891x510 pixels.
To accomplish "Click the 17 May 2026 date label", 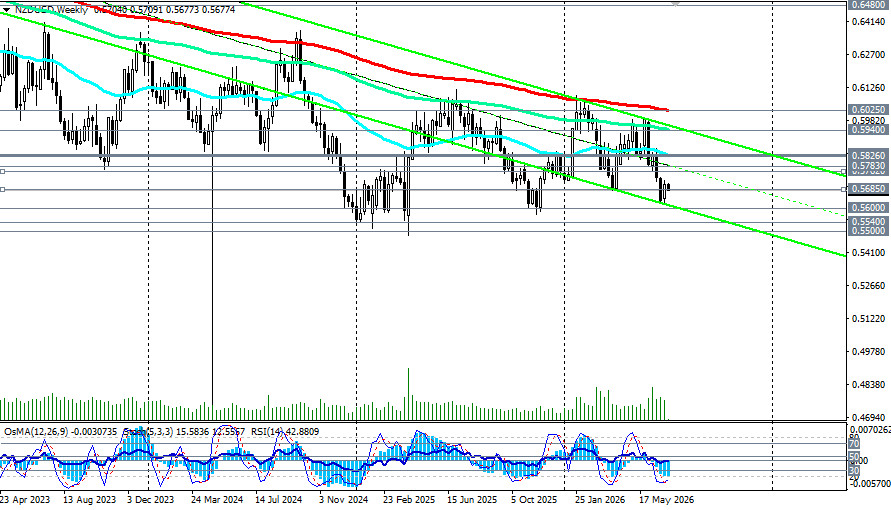I will point(667,500).
